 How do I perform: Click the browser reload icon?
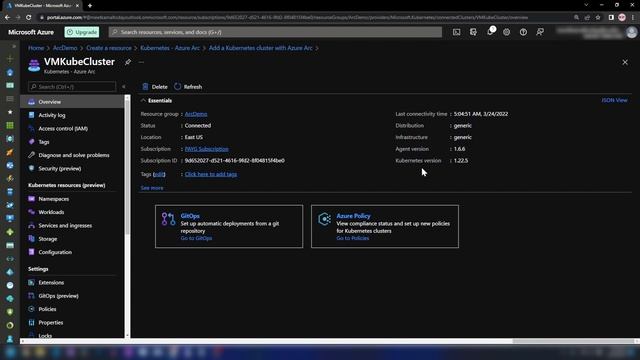pos(28,17)
